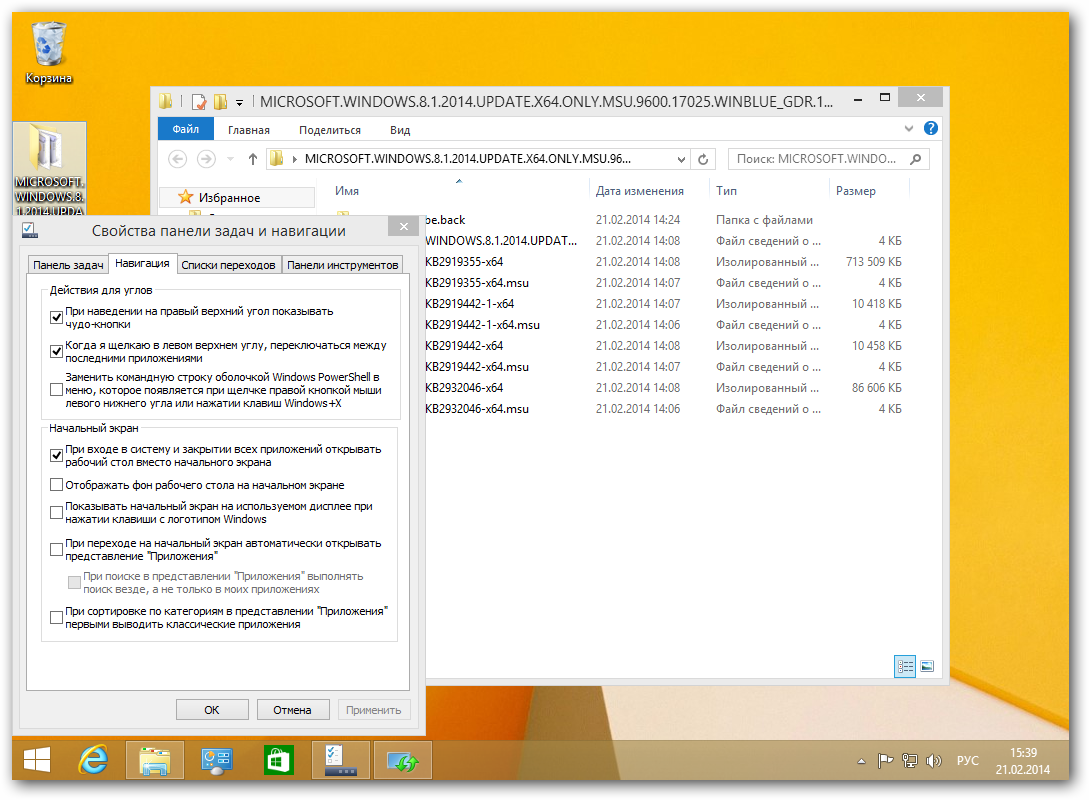Select file KB2919355-x64.msu
1089x800 pixels.
476,283
